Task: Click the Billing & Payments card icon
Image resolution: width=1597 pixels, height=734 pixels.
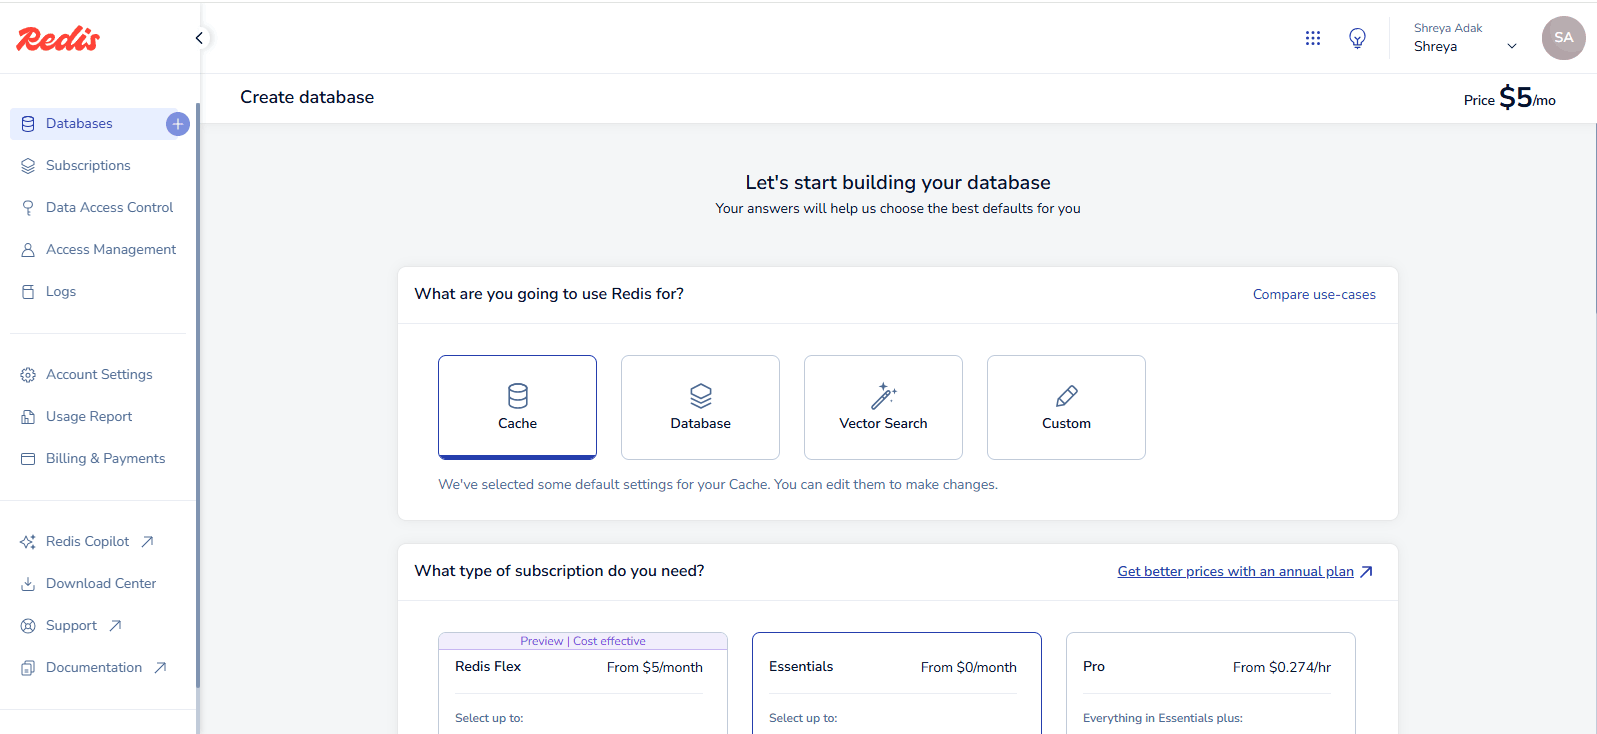Action: [x=28, y=459]
